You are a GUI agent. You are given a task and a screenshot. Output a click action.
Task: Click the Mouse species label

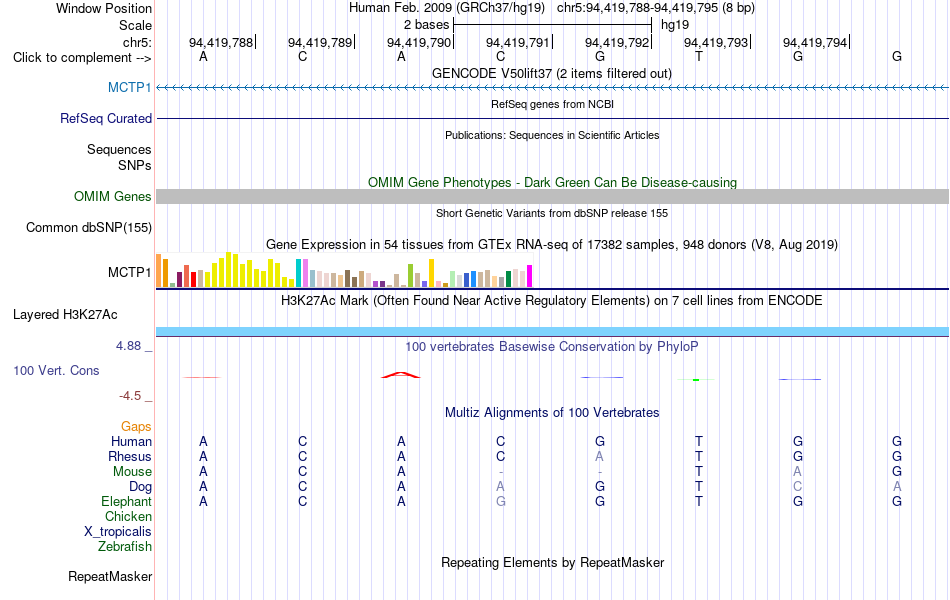(x=132, y=472)
